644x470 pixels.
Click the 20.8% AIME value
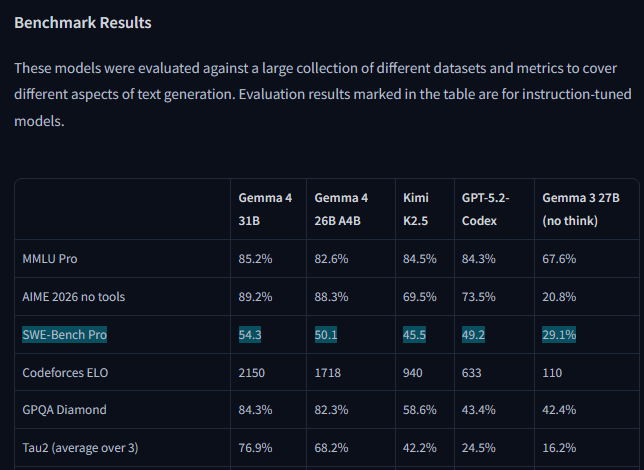tap(559, 297)
